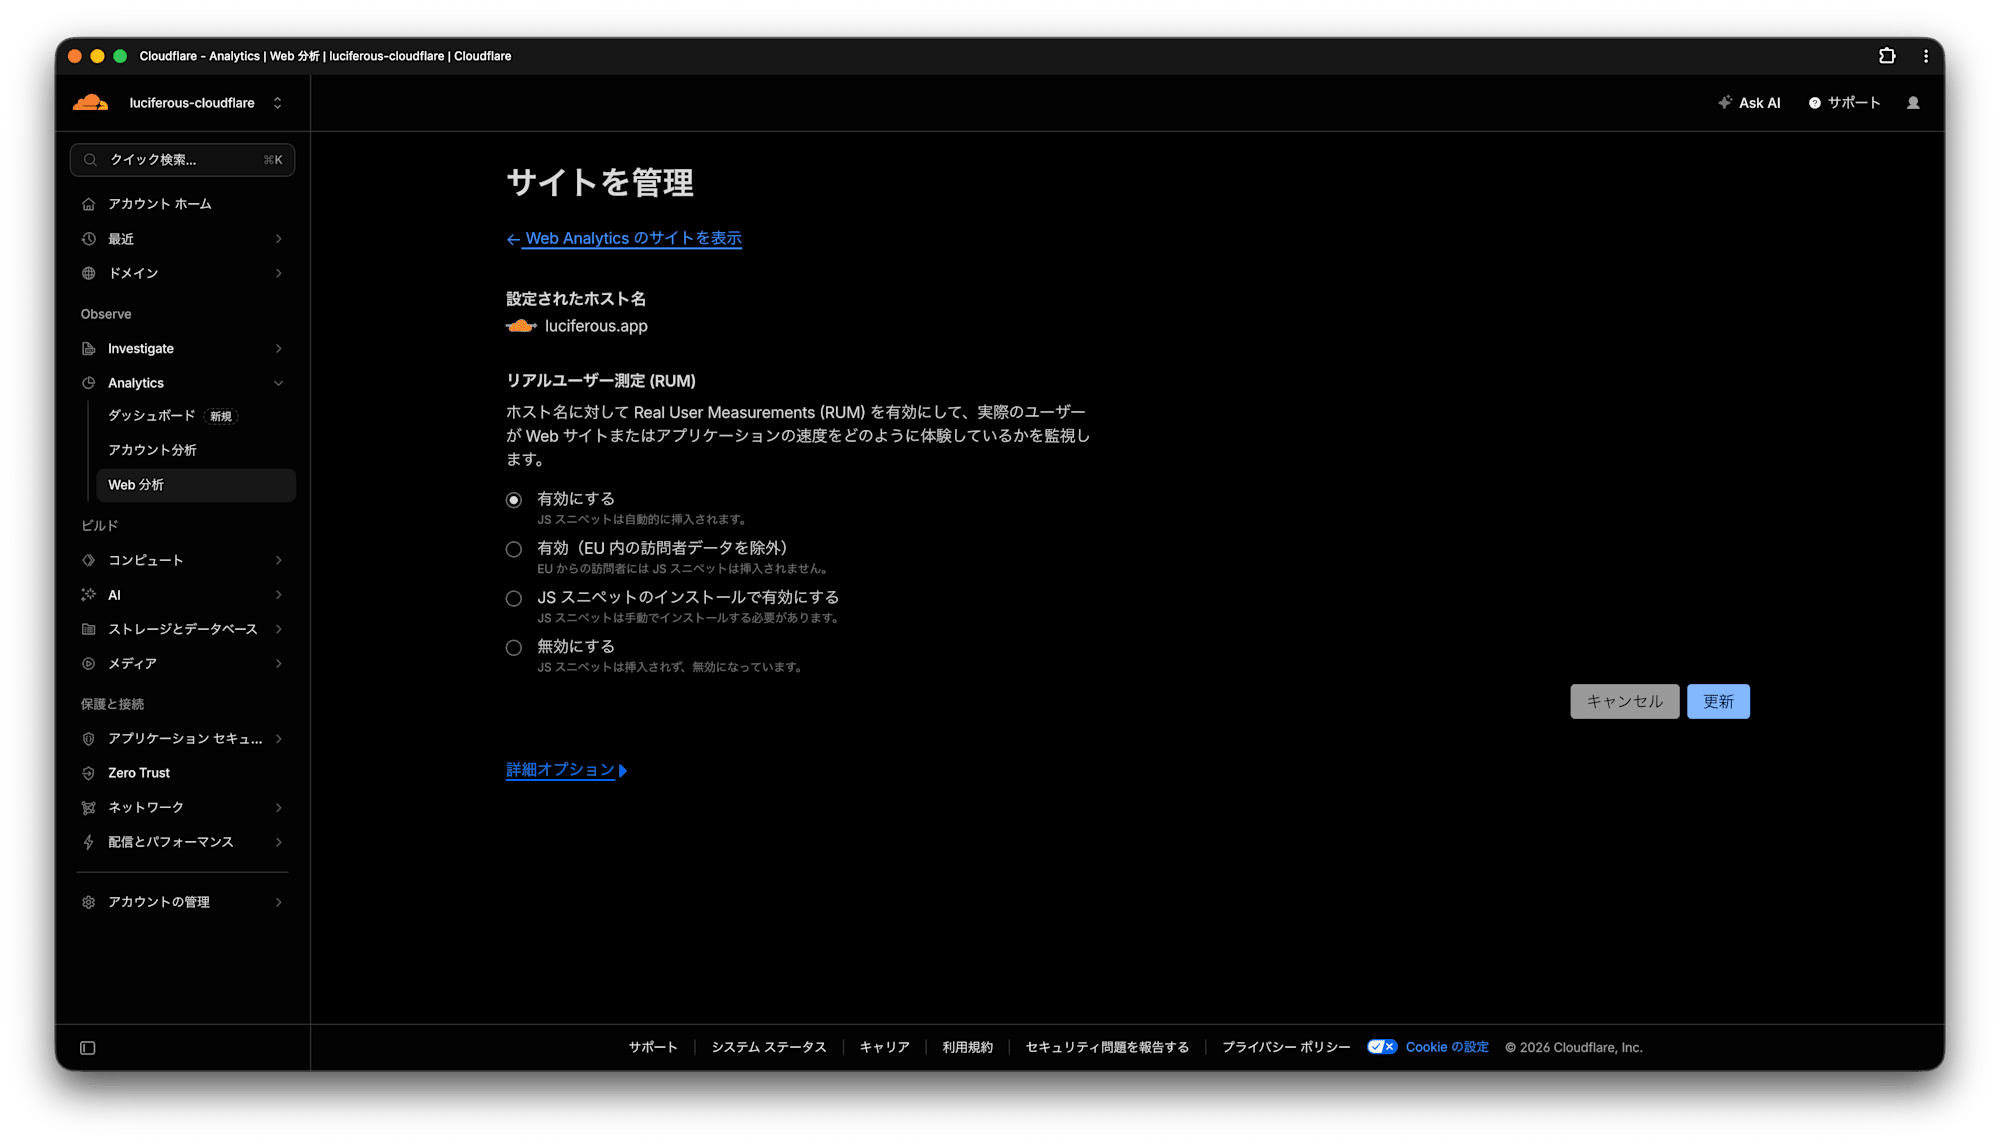Viewport: 2000px width, 1144px height.
Task: Toggle the Cookie settings switch icon in footer
Action: pos(1382,1047)
